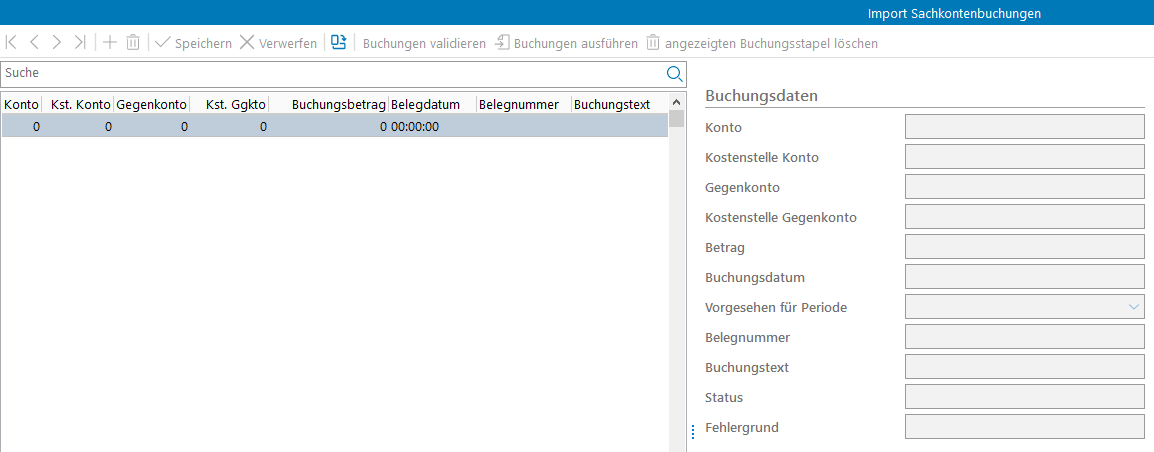This screenshot has height=452, width=1154.
Task: Sort by Buchungsbetrag column header
Action: pyautogui.click(x=338, y=104)
